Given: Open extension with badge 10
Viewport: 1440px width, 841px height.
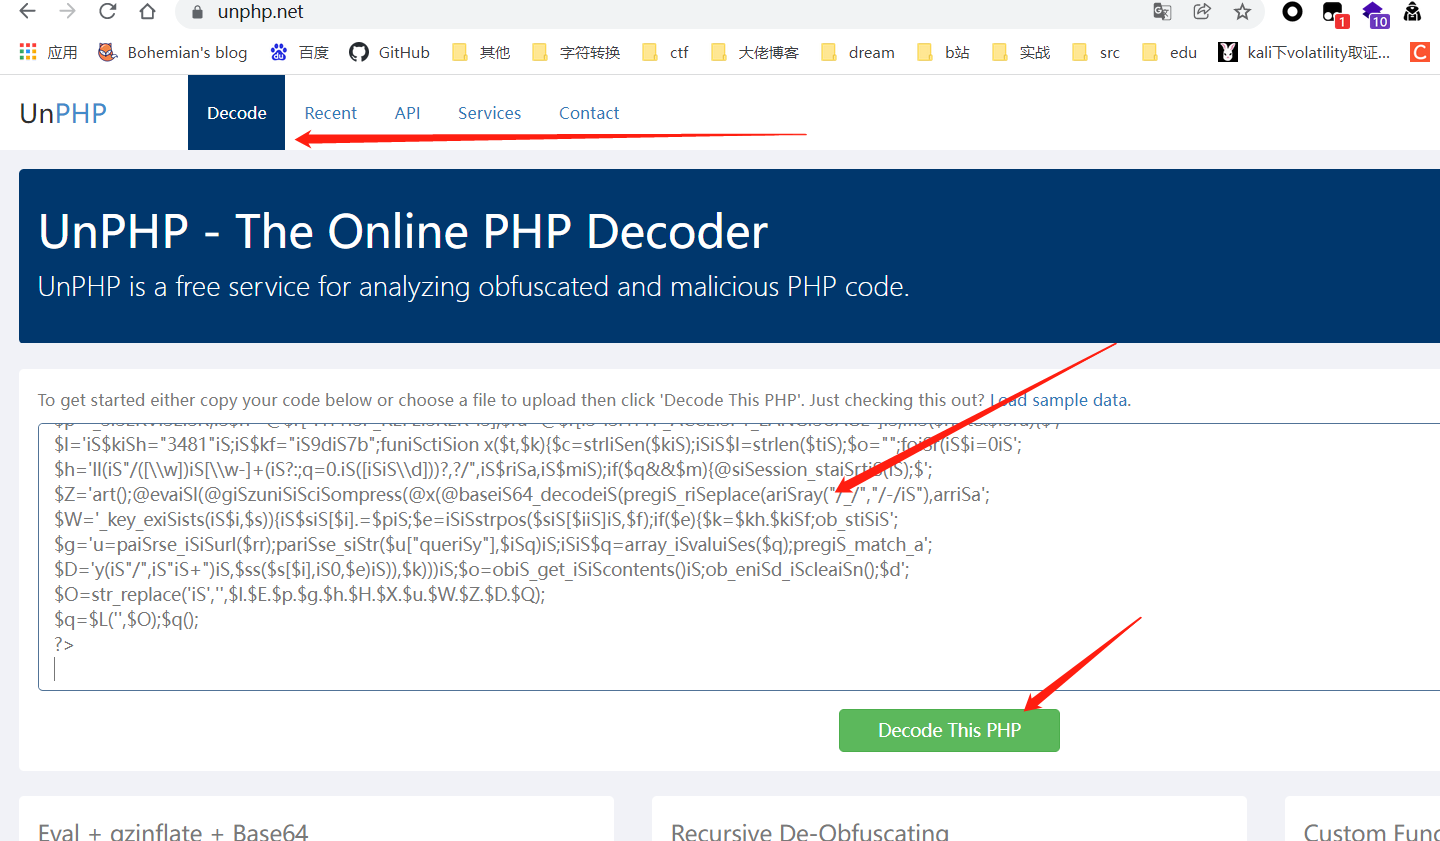Looking at the screenshot, I should point(1375,14).
